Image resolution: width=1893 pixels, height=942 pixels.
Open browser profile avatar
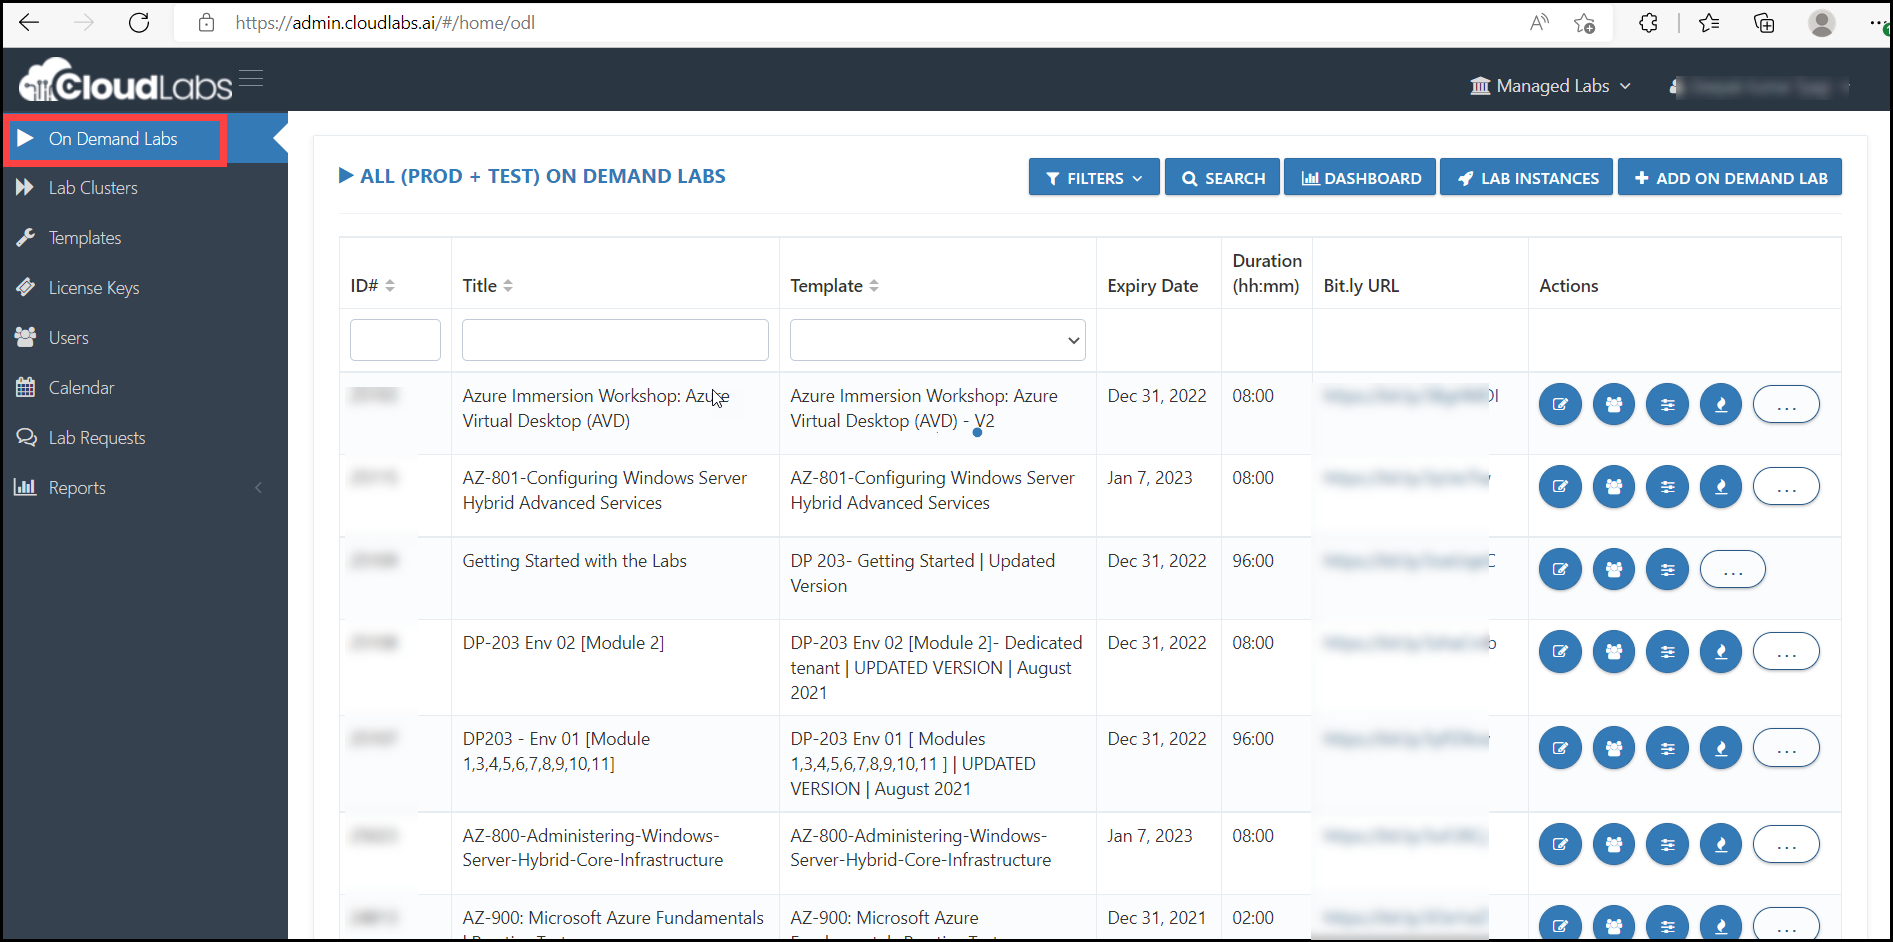(x=1822, y=23)
